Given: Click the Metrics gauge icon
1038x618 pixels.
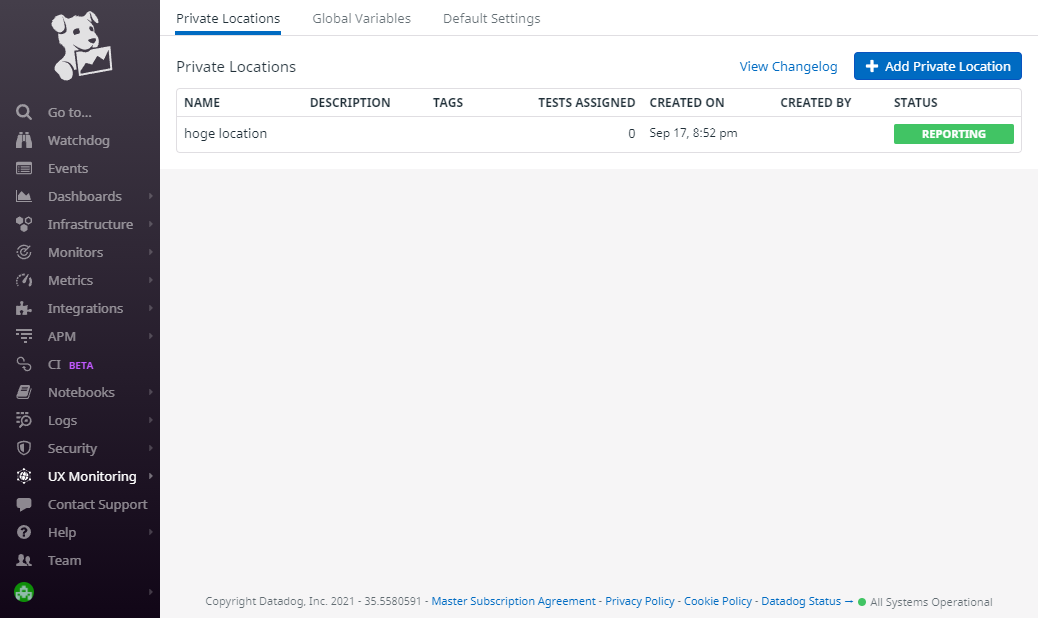Looking at the screenshot, I should click(24, 280).
